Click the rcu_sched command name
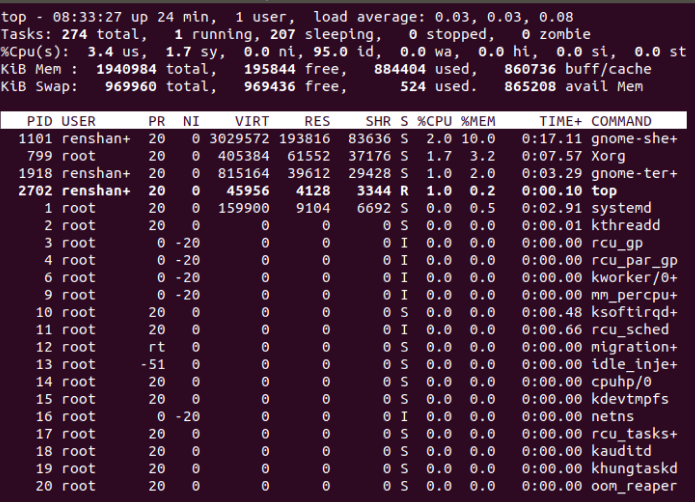The image size is (695, 502). click(630, 329)
